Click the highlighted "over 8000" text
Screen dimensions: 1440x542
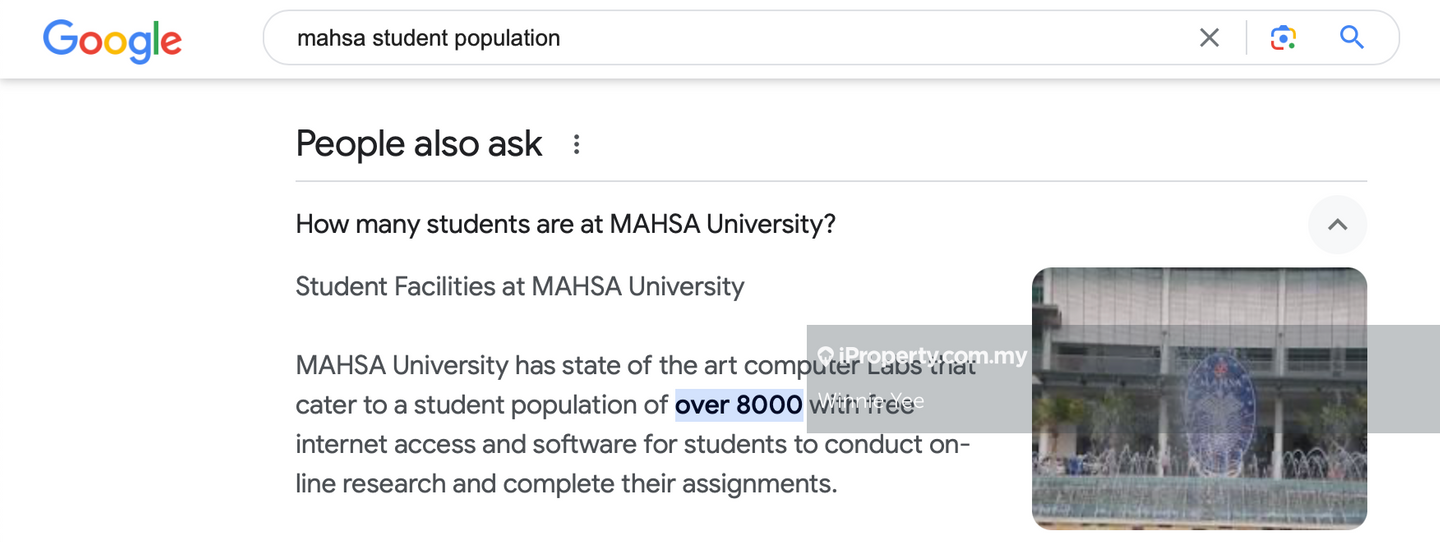pyautogui.click(x=739, y=405)
